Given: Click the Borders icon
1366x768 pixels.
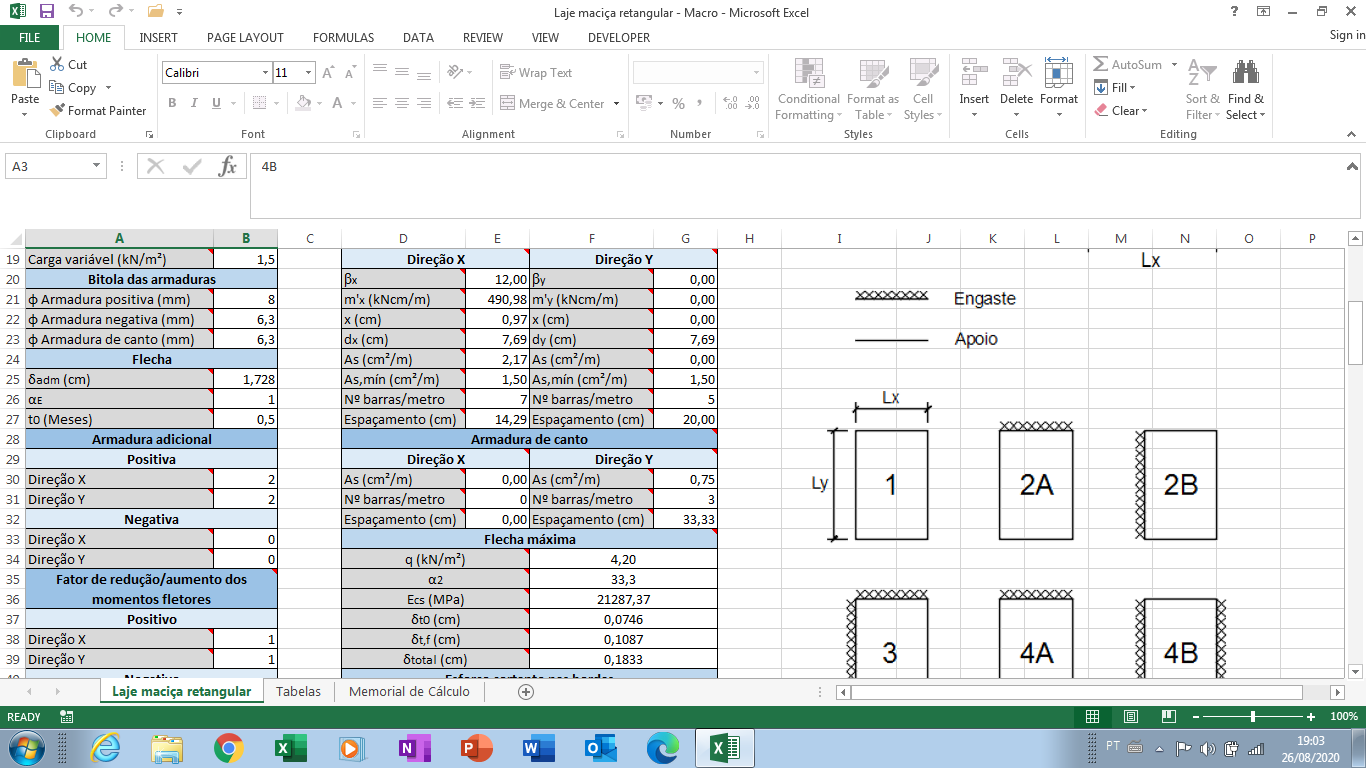Looking at the screenshot, I should click(x=258, y=103).
